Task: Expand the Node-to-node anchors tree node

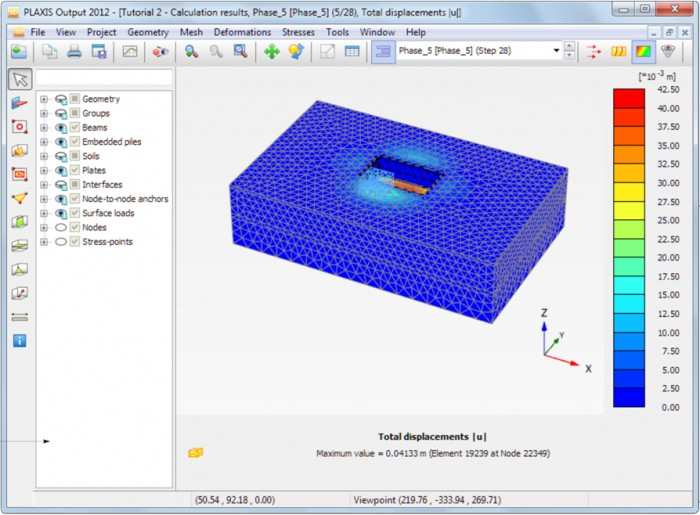Action: pos(44,199)
